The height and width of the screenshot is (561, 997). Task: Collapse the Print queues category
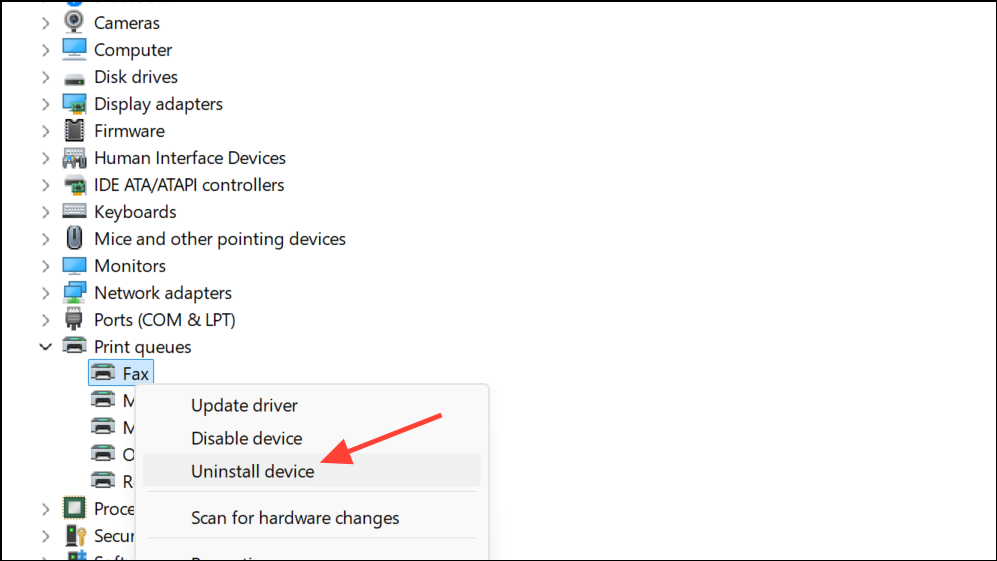(45, 347)
